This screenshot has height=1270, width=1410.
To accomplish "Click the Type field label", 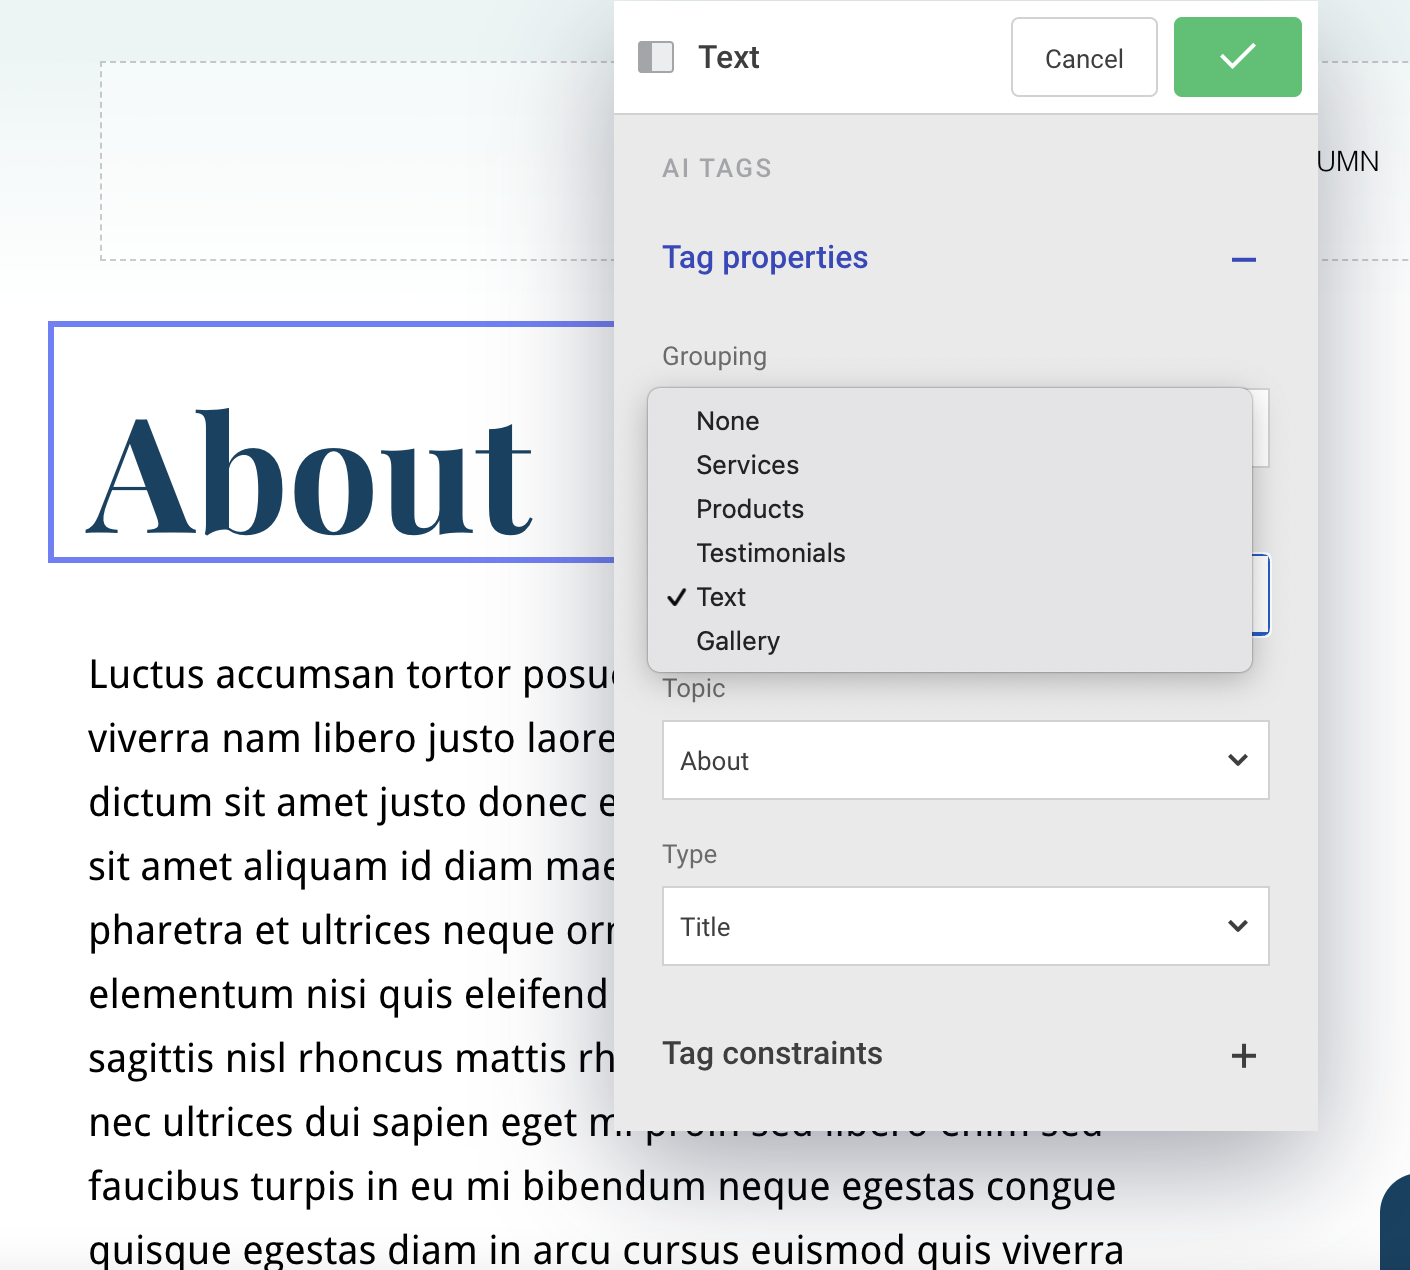I will [689, 855].
